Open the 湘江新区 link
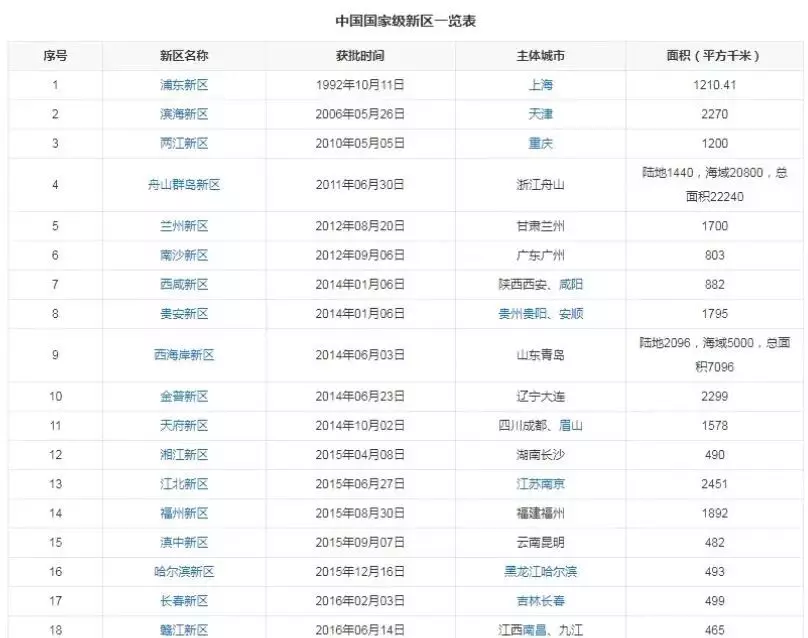This screenshot has width=808, height=638. (x=184, y=455)
